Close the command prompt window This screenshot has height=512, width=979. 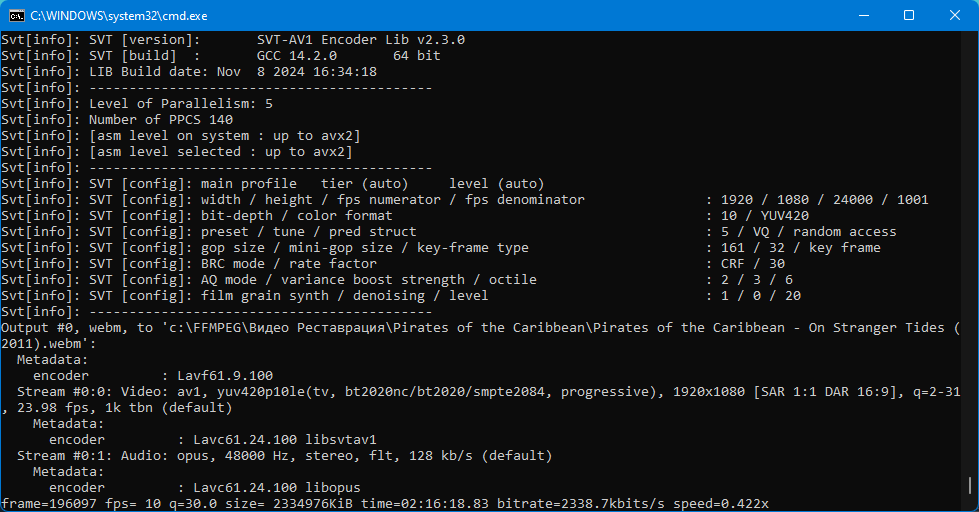[955, 15]
